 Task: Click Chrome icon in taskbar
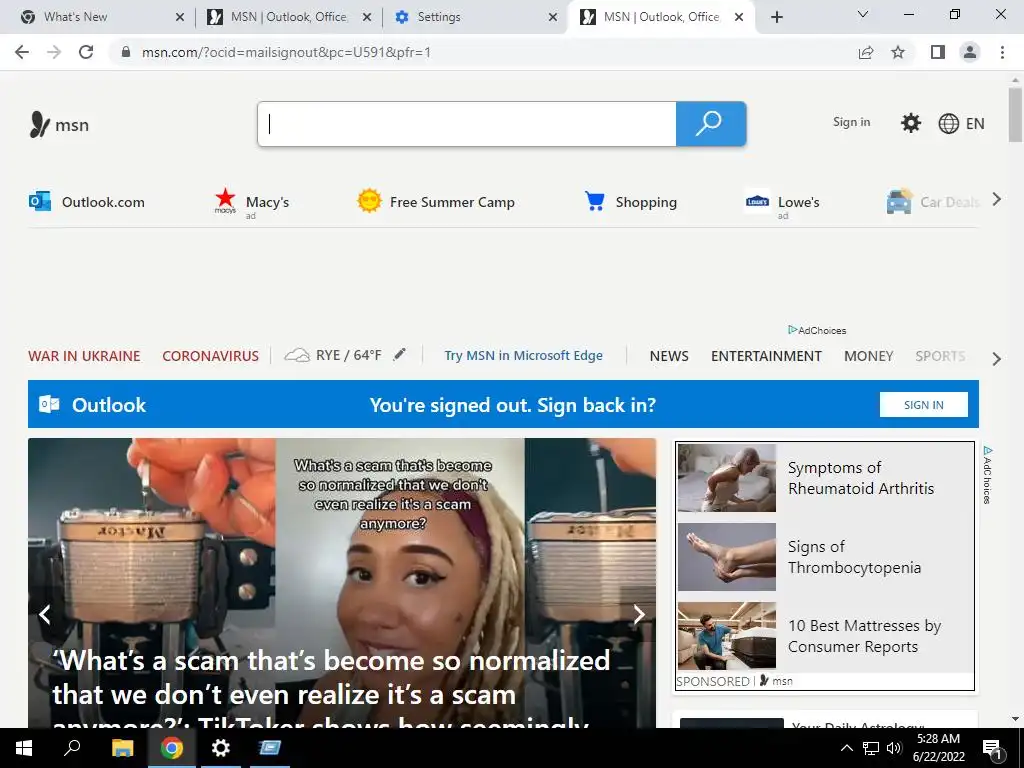coord(172,748)
